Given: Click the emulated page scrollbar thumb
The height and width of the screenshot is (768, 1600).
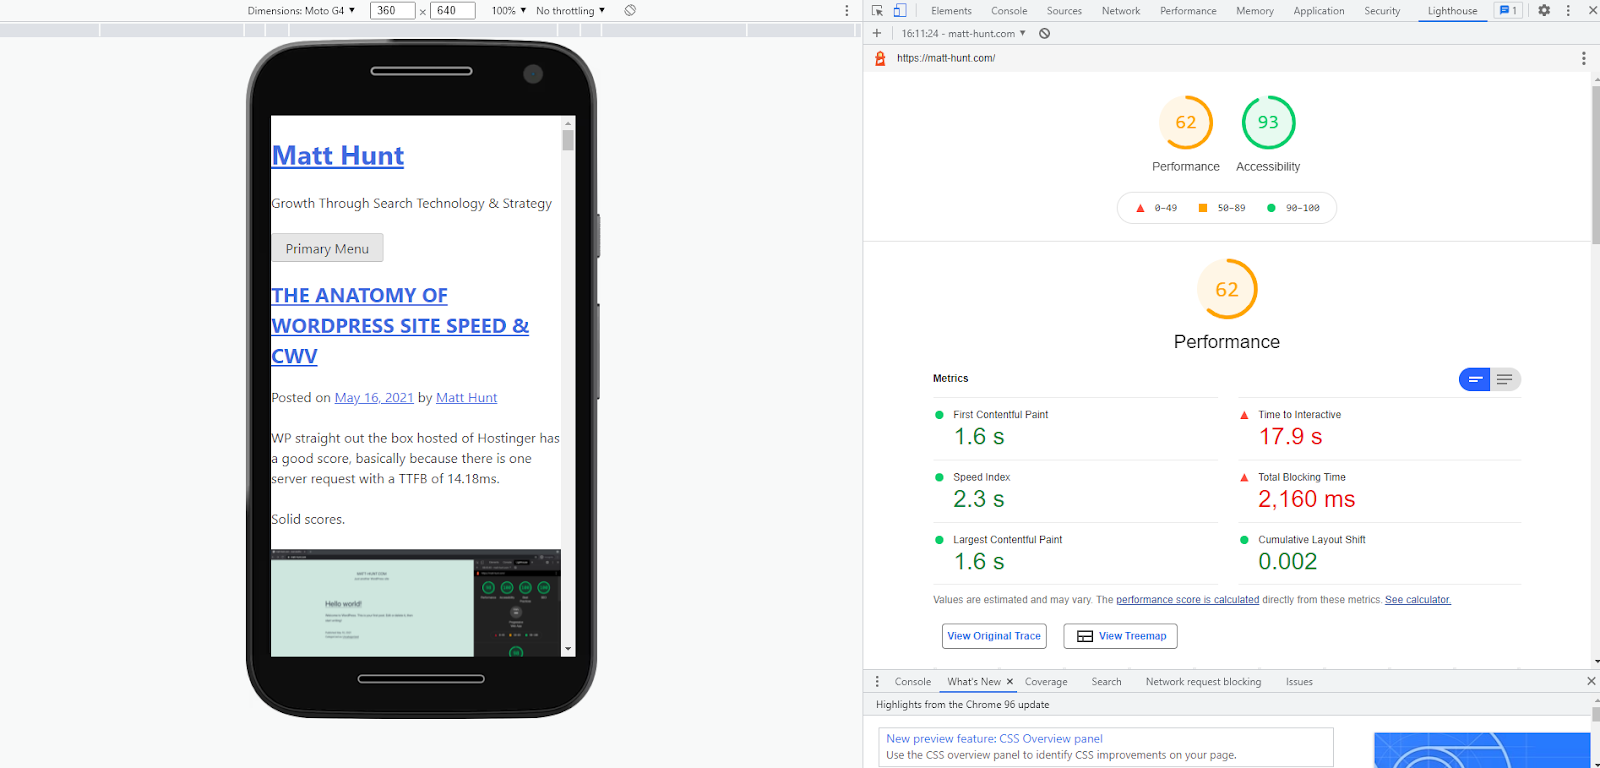Looking at the screenshot, I should [568, 139].
